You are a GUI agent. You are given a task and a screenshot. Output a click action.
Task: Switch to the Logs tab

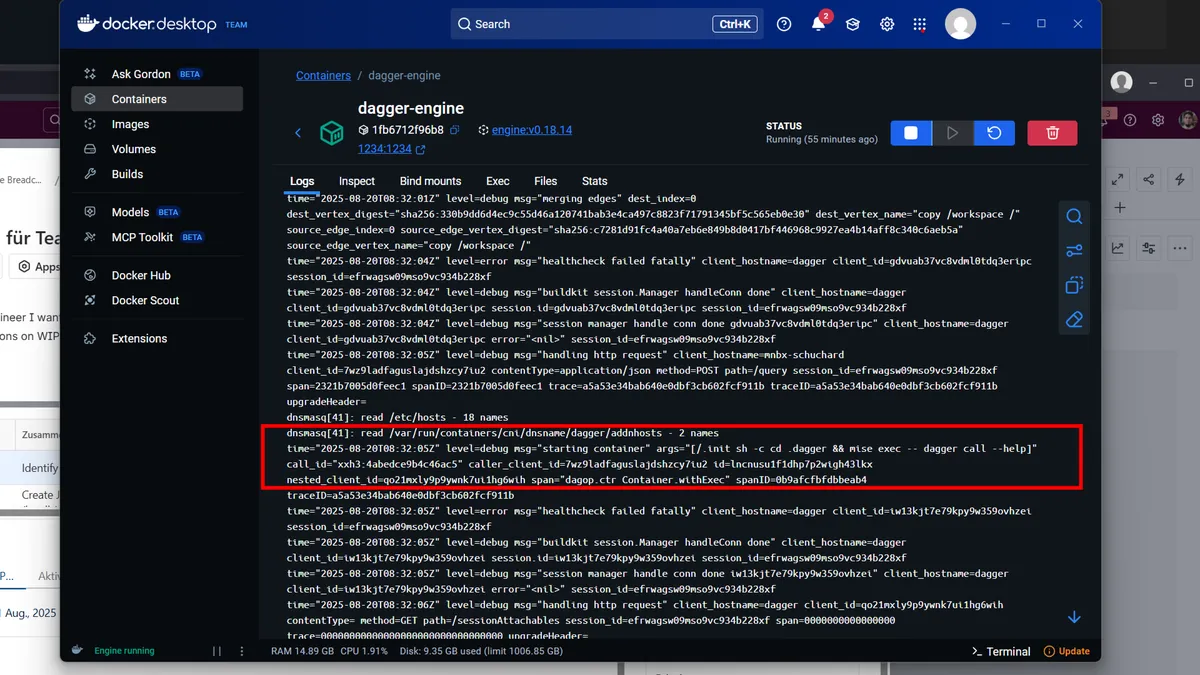[302, 181]
